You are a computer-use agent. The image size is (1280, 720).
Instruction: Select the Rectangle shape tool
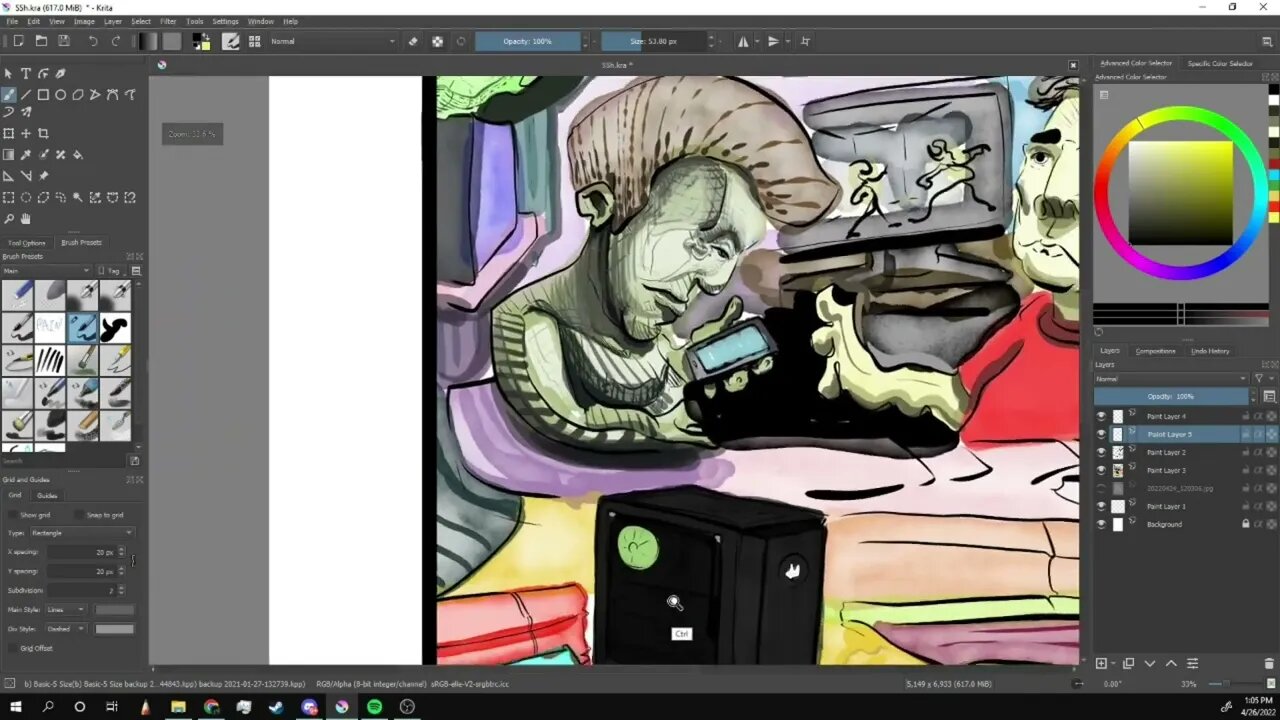point(43,95)
